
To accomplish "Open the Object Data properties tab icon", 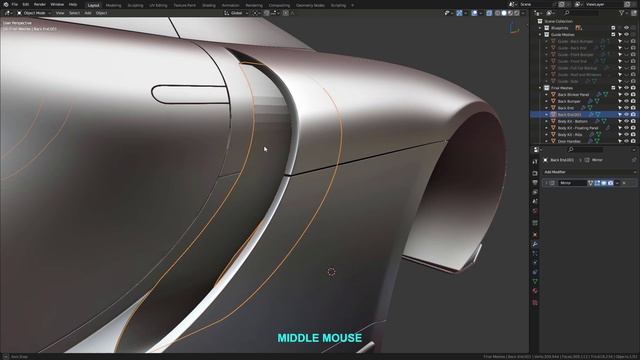I will point(535,282).
